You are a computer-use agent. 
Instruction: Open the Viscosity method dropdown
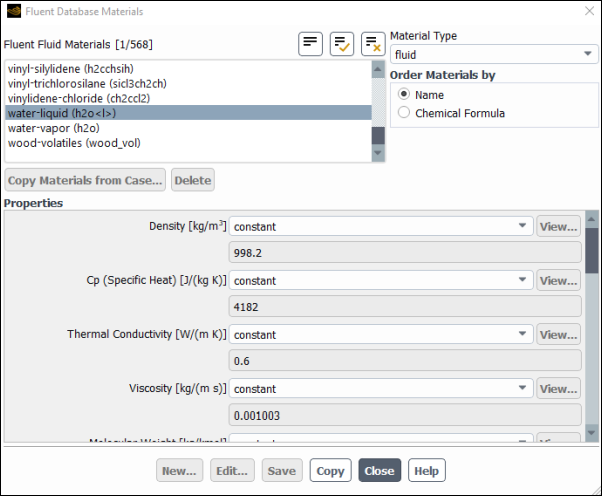coord(381,389)
